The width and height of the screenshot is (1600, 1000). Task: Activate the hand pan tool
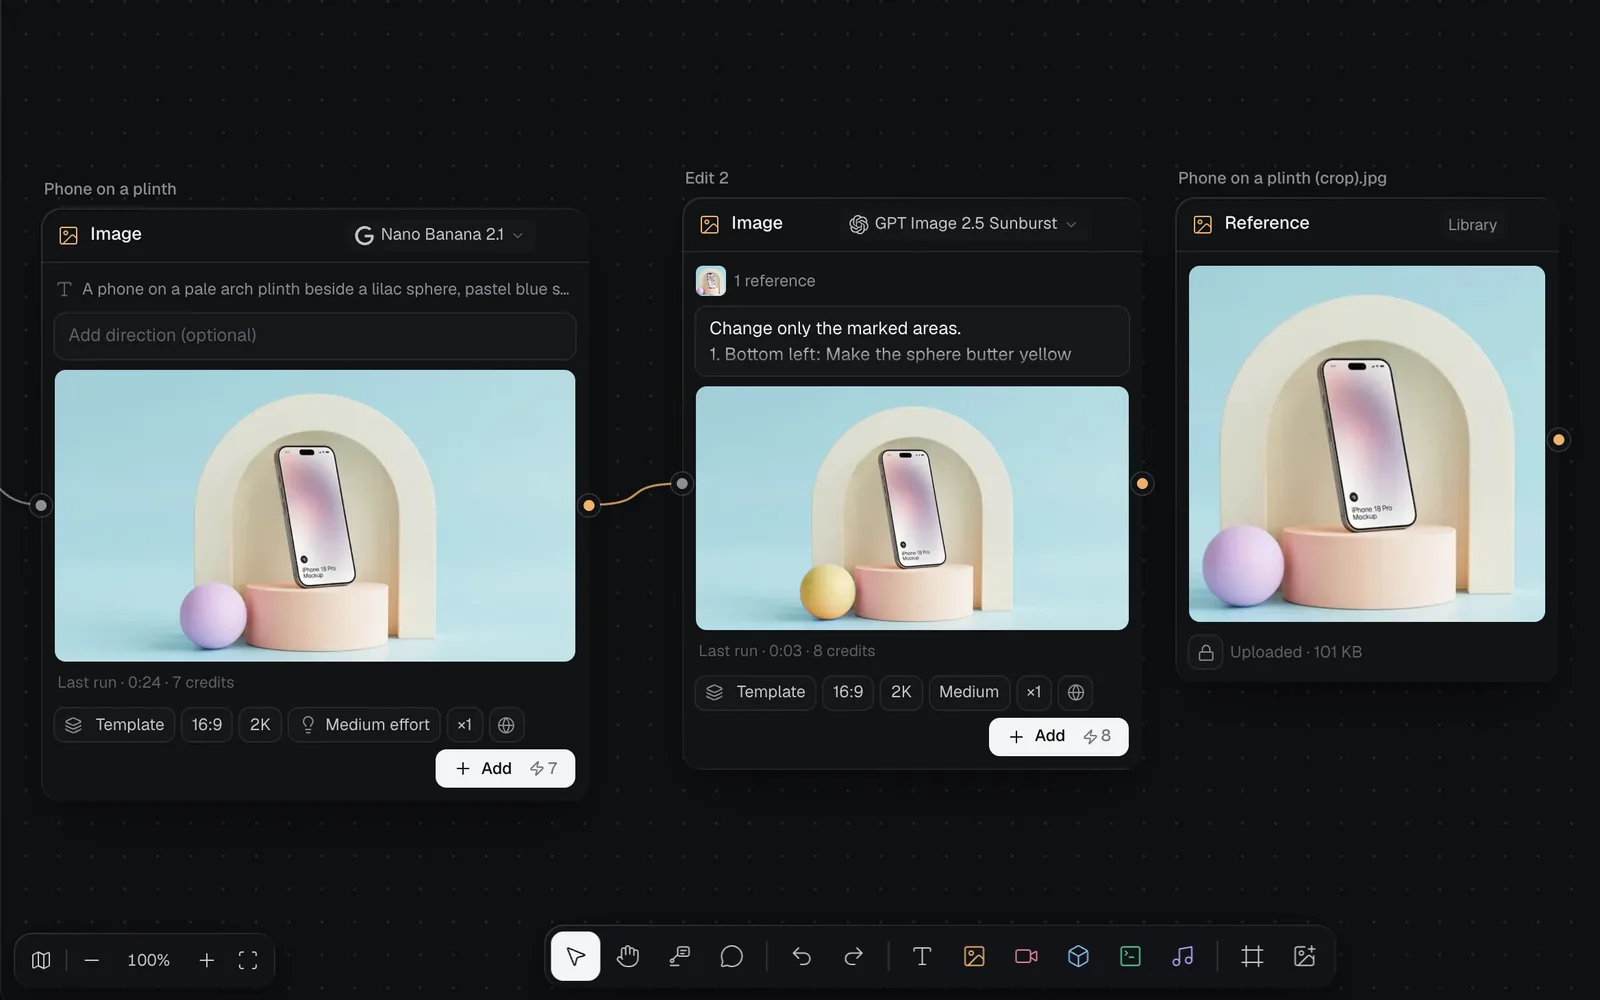click(x=628, y=957)
